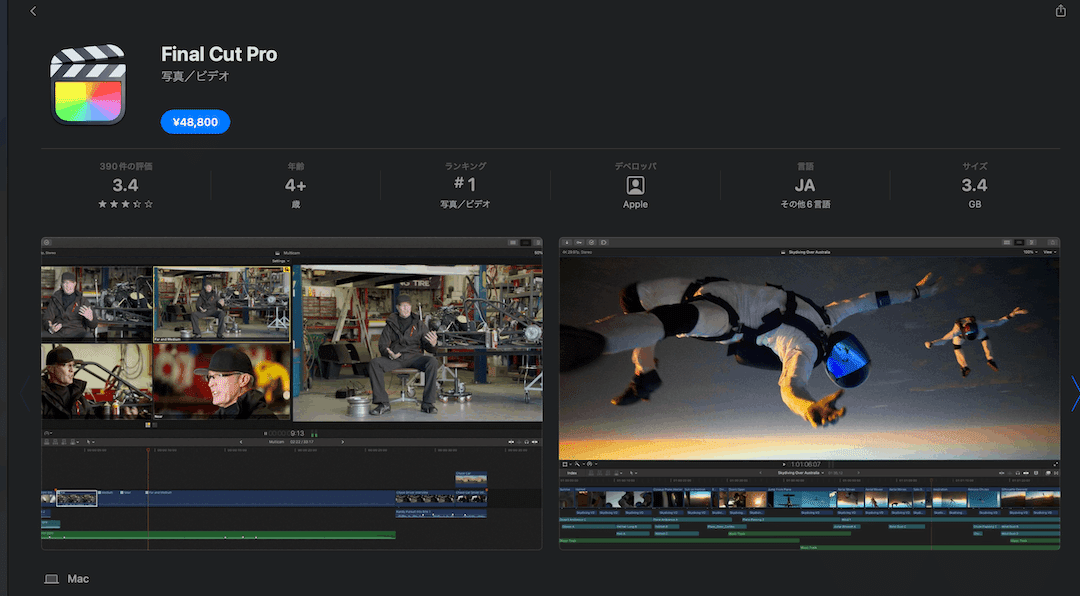Click the 言語 heading
Viewport: 1080px width, 596px height.
click(804, 166)
